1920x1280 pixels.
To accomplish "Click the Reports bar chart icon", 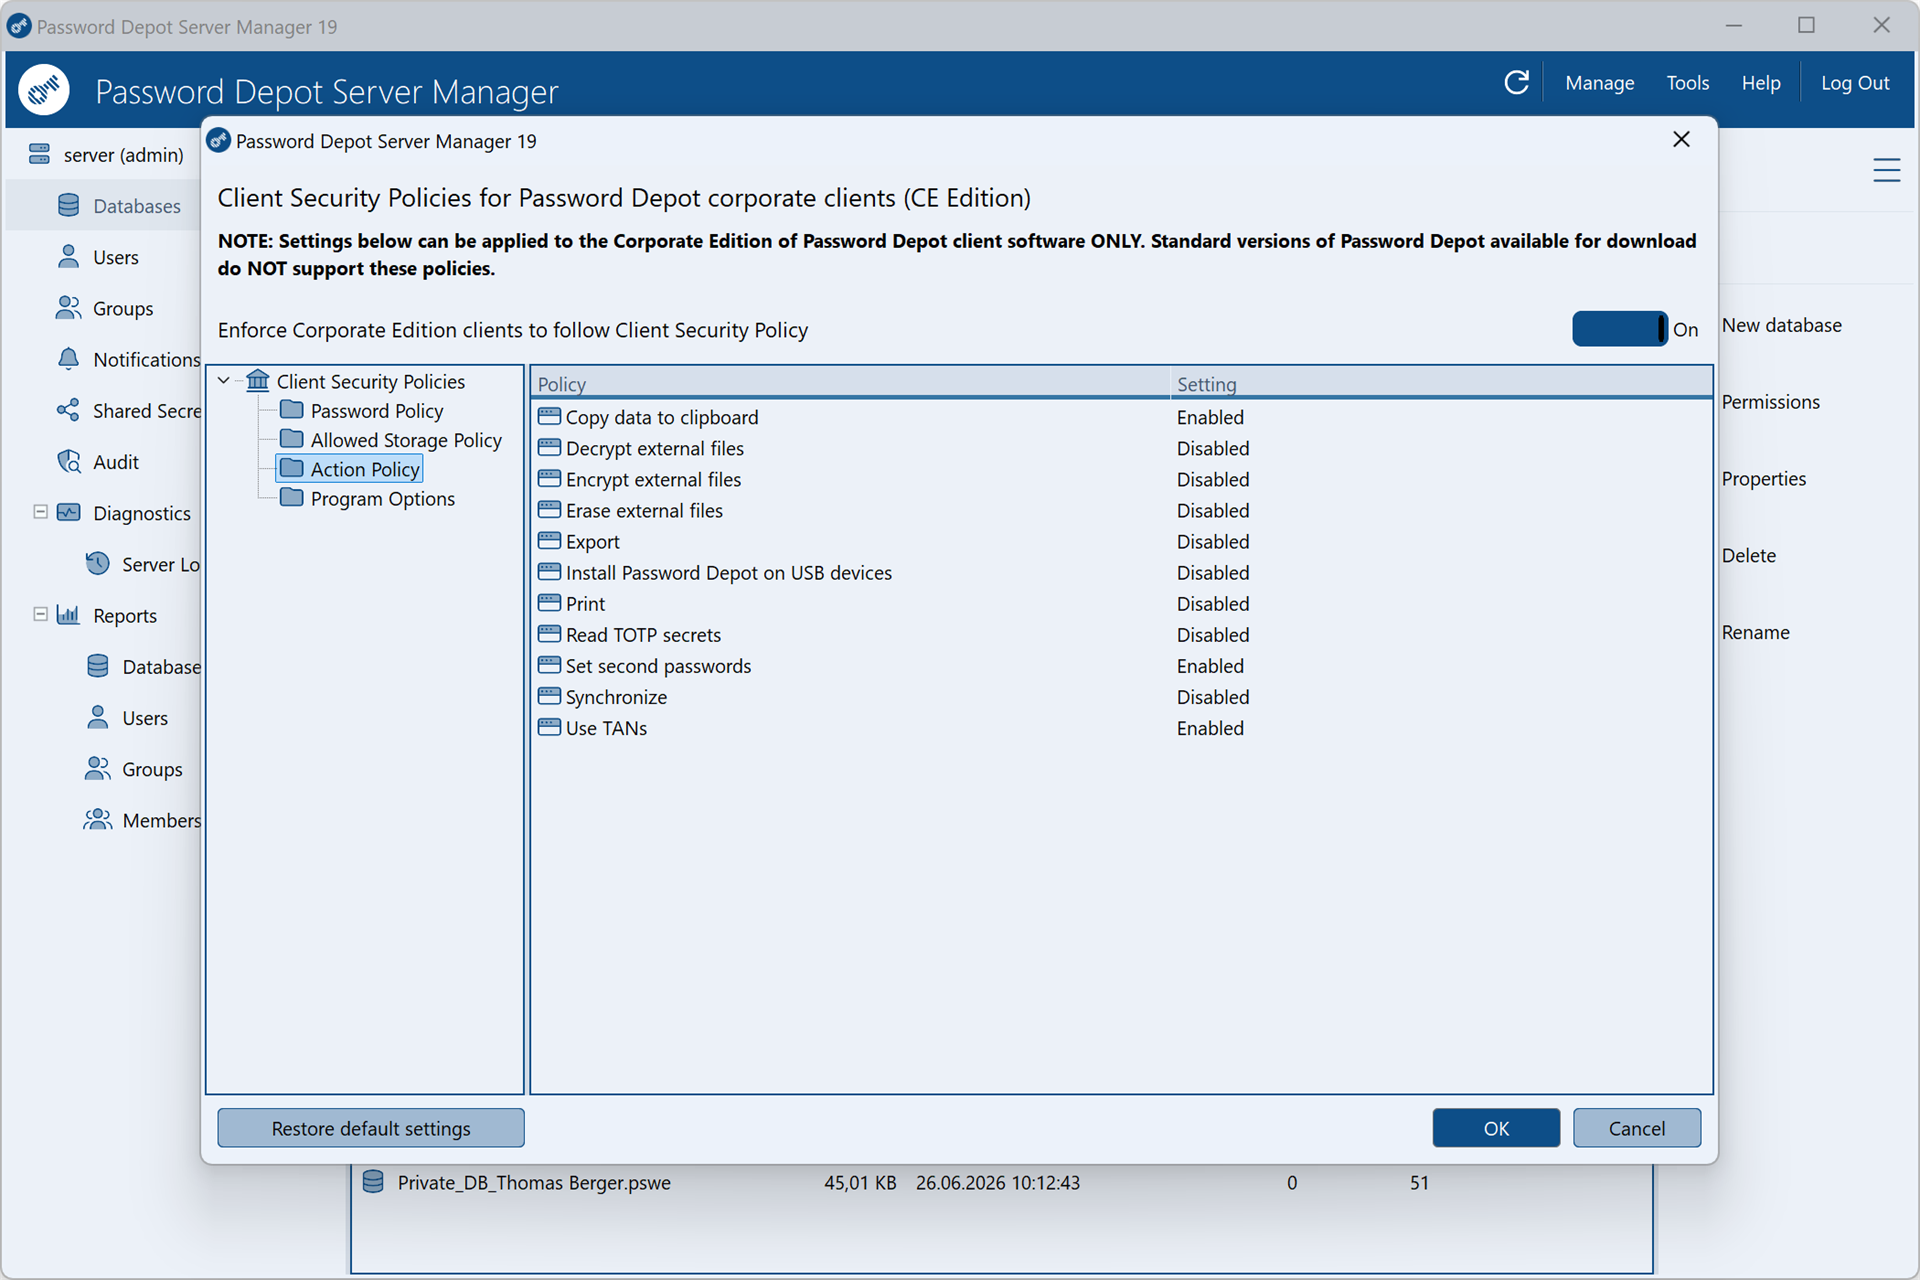I will coord(68,615).
